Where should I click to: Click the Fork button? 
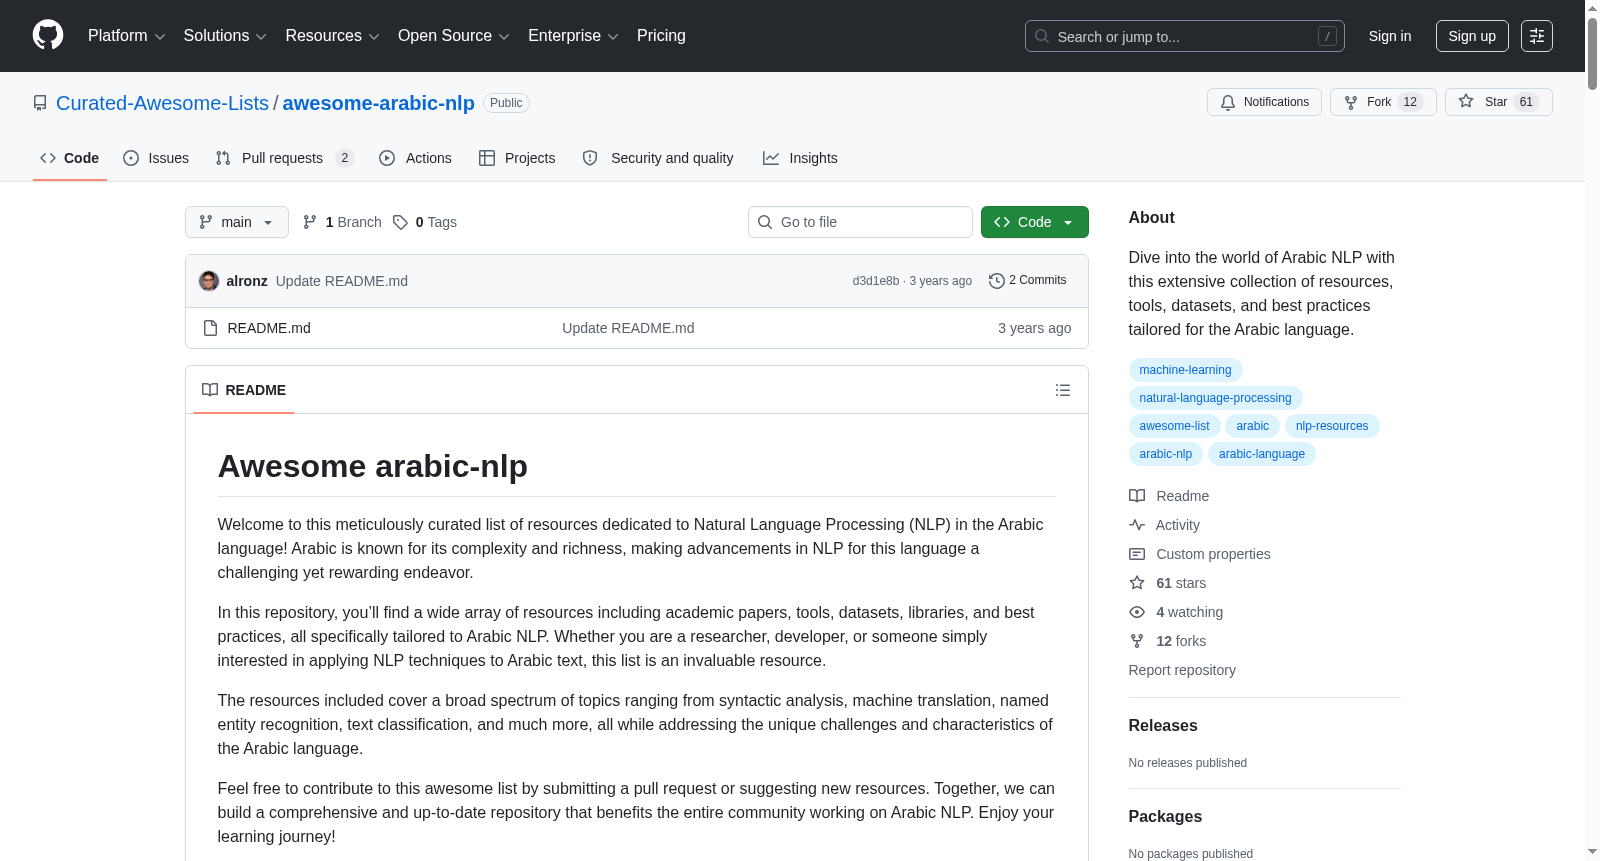coord(1383,102)
